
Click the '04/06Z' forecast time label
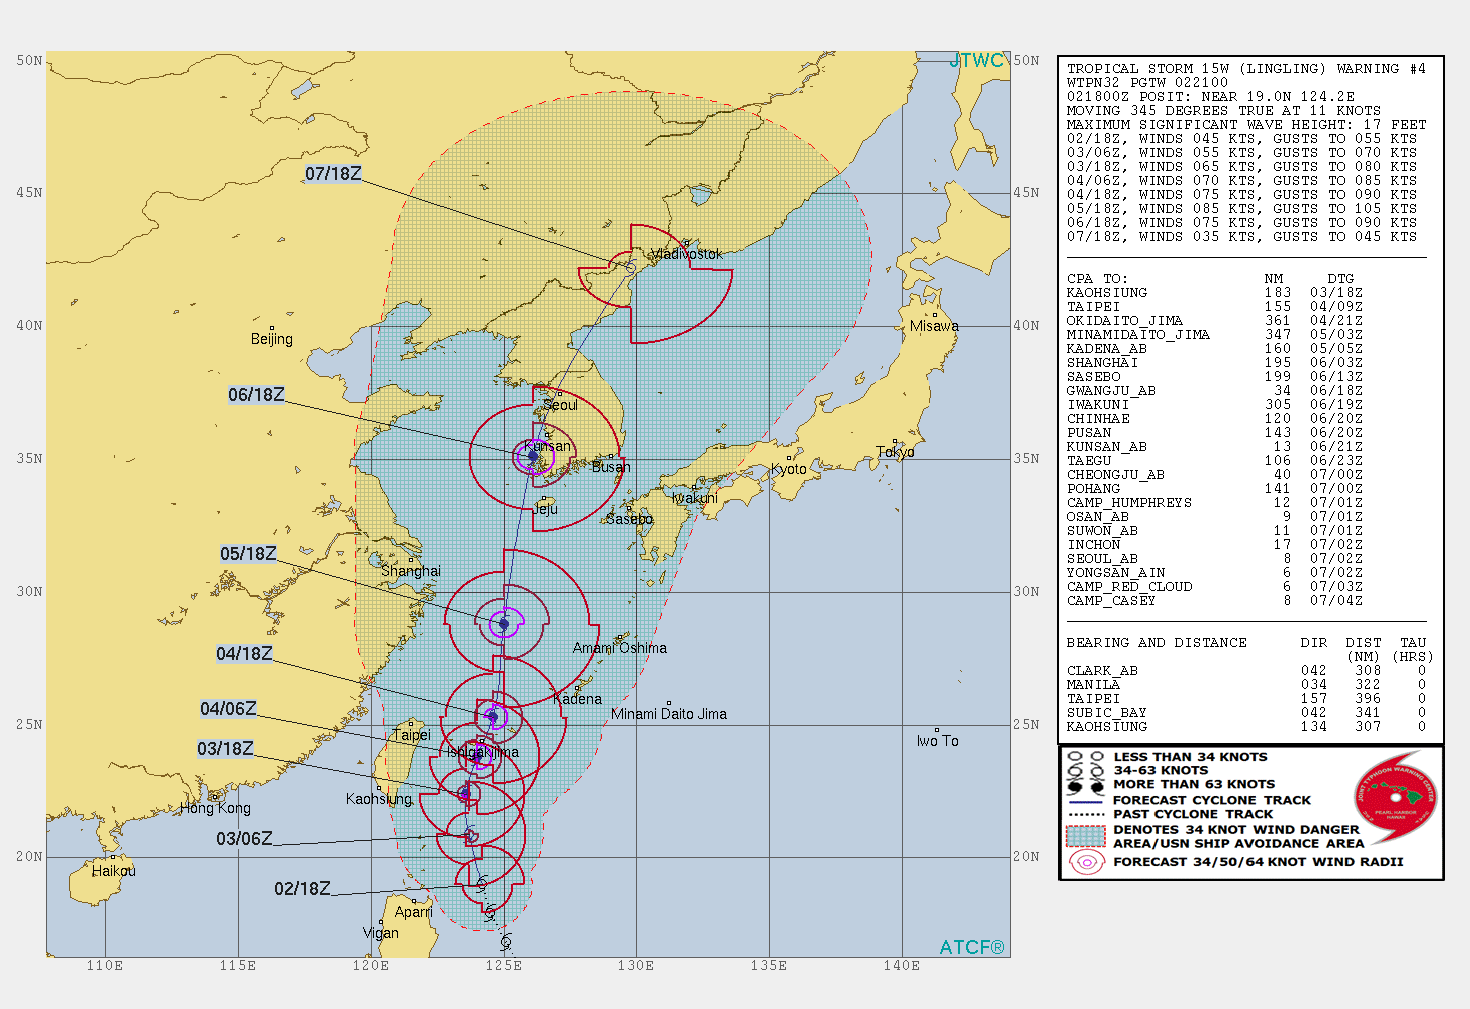coord(228,709)
